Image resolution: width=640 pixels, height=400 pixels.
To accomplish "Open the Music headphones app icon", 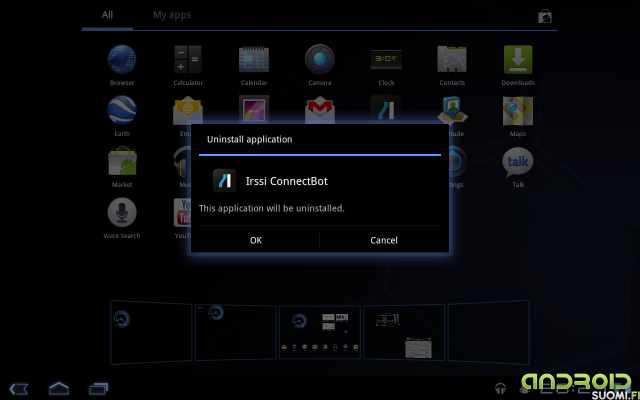I will (182, 162).
